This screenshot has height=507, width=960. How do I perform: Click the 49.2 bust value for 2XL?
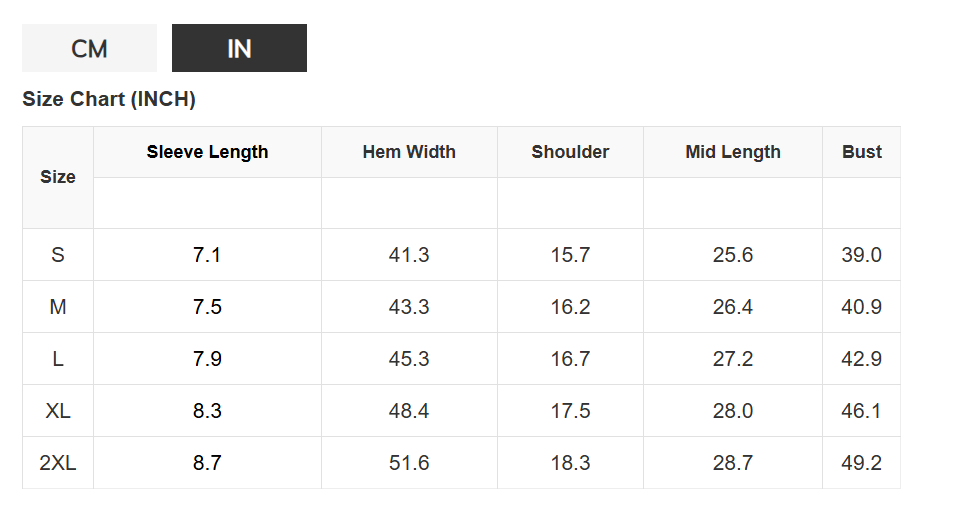pos(861,463)
